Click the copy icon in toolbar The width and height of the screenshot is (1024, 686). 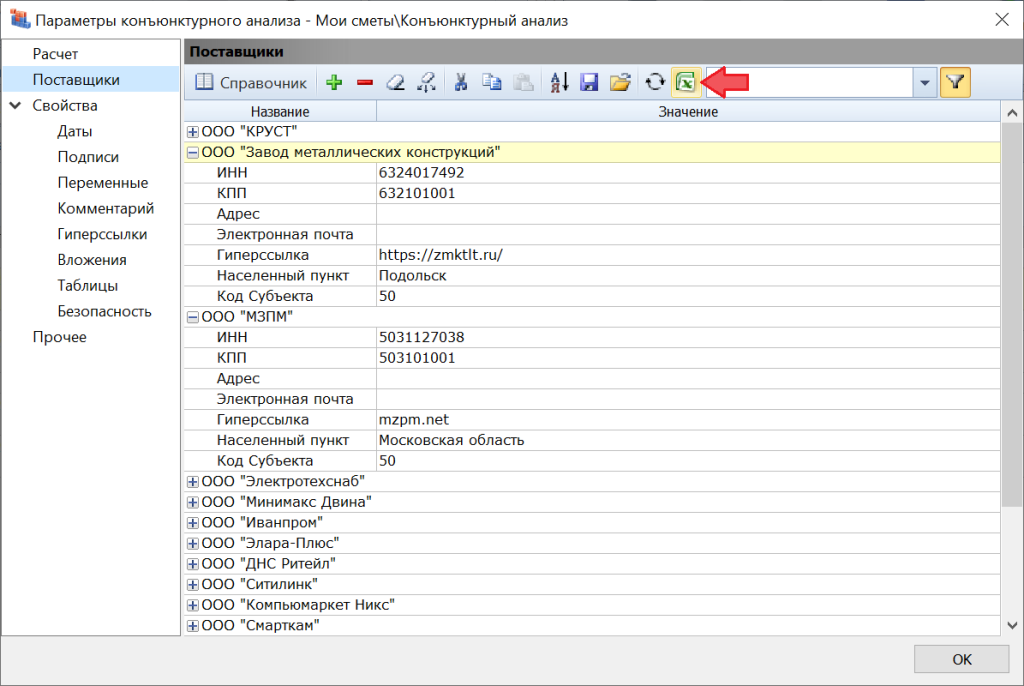coord(491,83)
